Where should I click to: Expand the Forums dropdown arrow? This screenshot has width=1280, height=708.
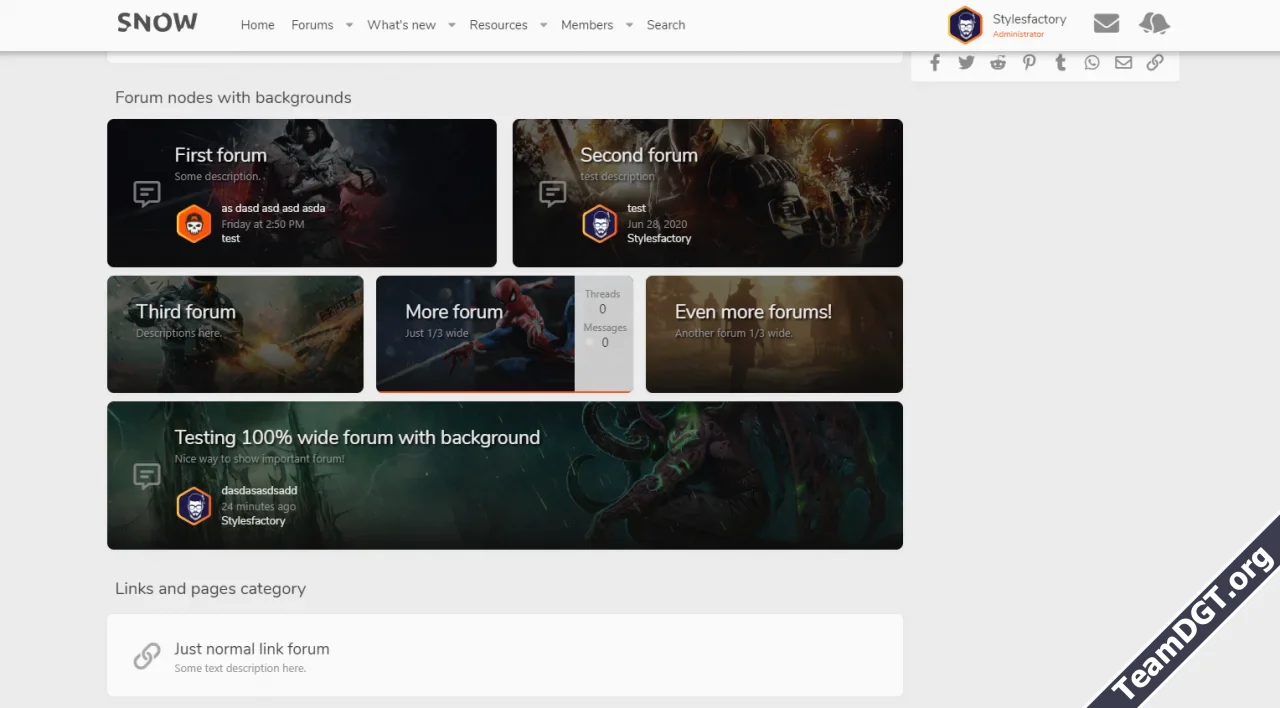(349, 25)
